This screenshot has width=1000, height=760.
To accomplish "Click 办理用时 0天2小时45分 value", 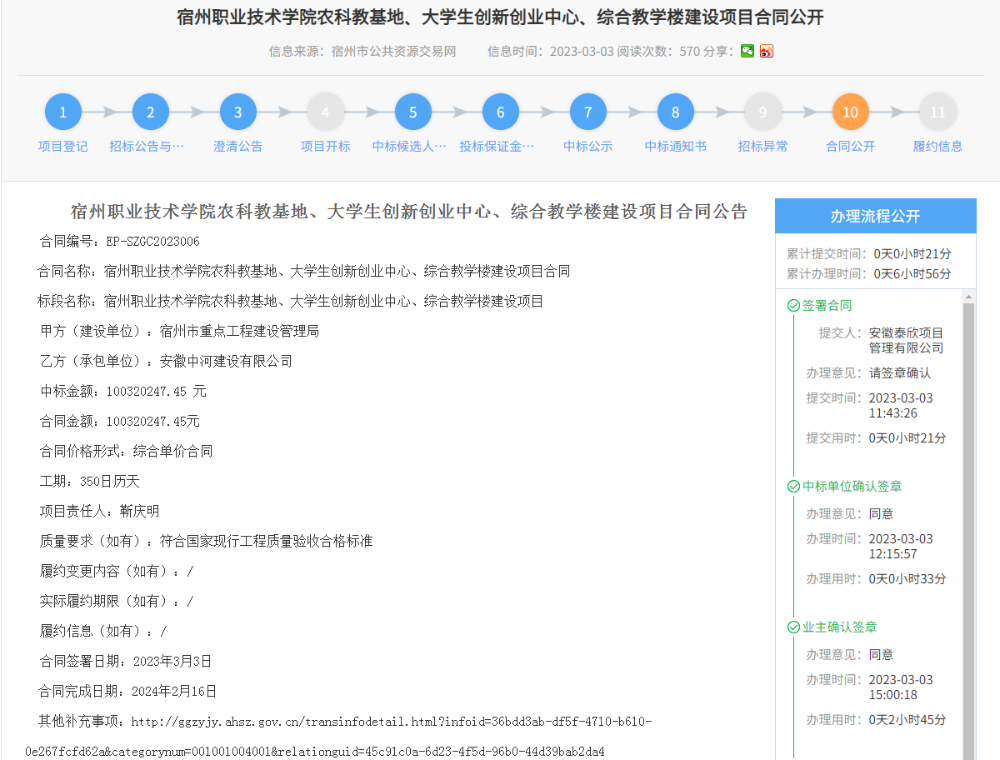I will pyautogui.click(x=908, y=720).
